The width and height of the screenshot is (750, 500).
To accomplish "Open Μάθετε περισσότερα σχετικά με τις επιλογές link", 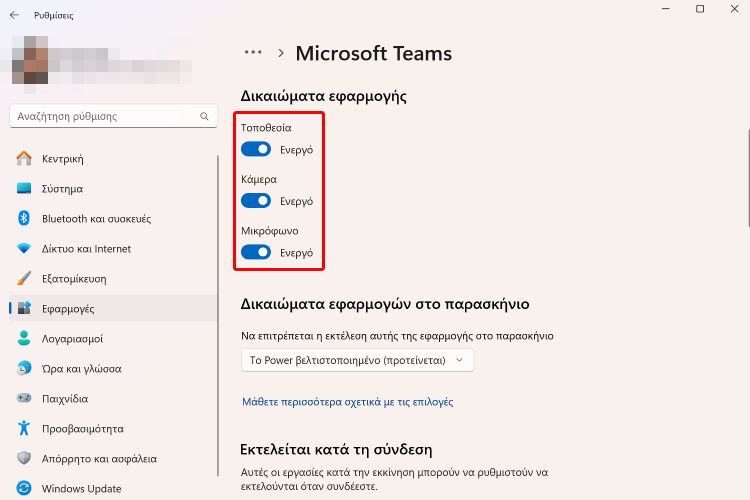I will pyautogui.click(x=348, y=401).
